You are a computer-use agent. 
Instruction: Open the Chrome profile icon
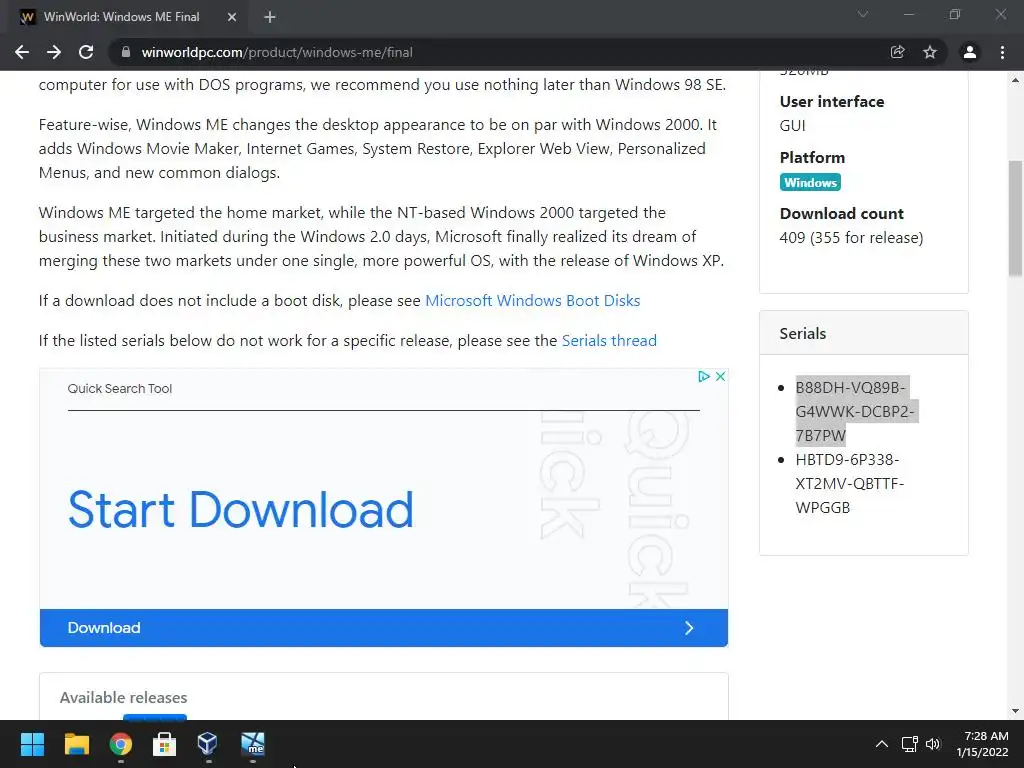point(970,52)
